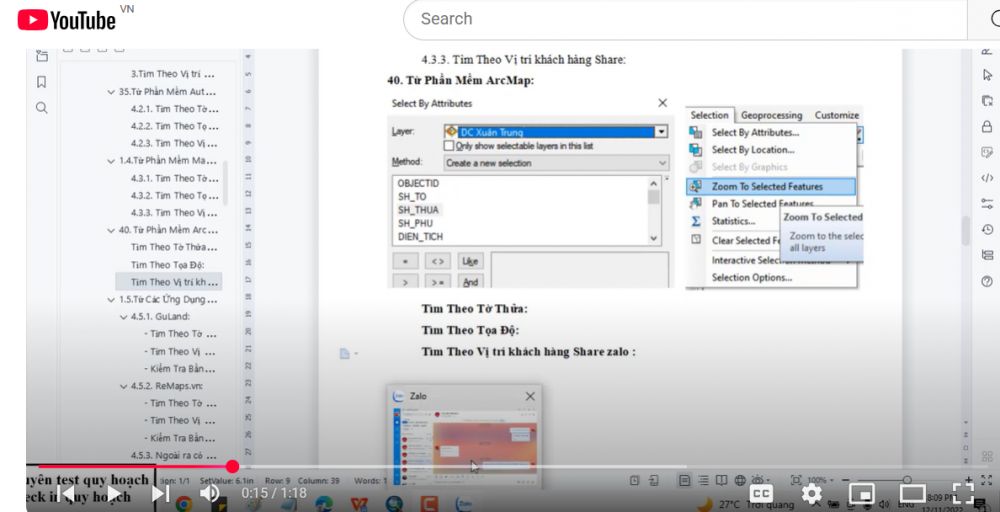The width and height of the screenshot is (1000, 512).
Task: Toggle closed captions CC button
Action: click(x=761, y=493)
